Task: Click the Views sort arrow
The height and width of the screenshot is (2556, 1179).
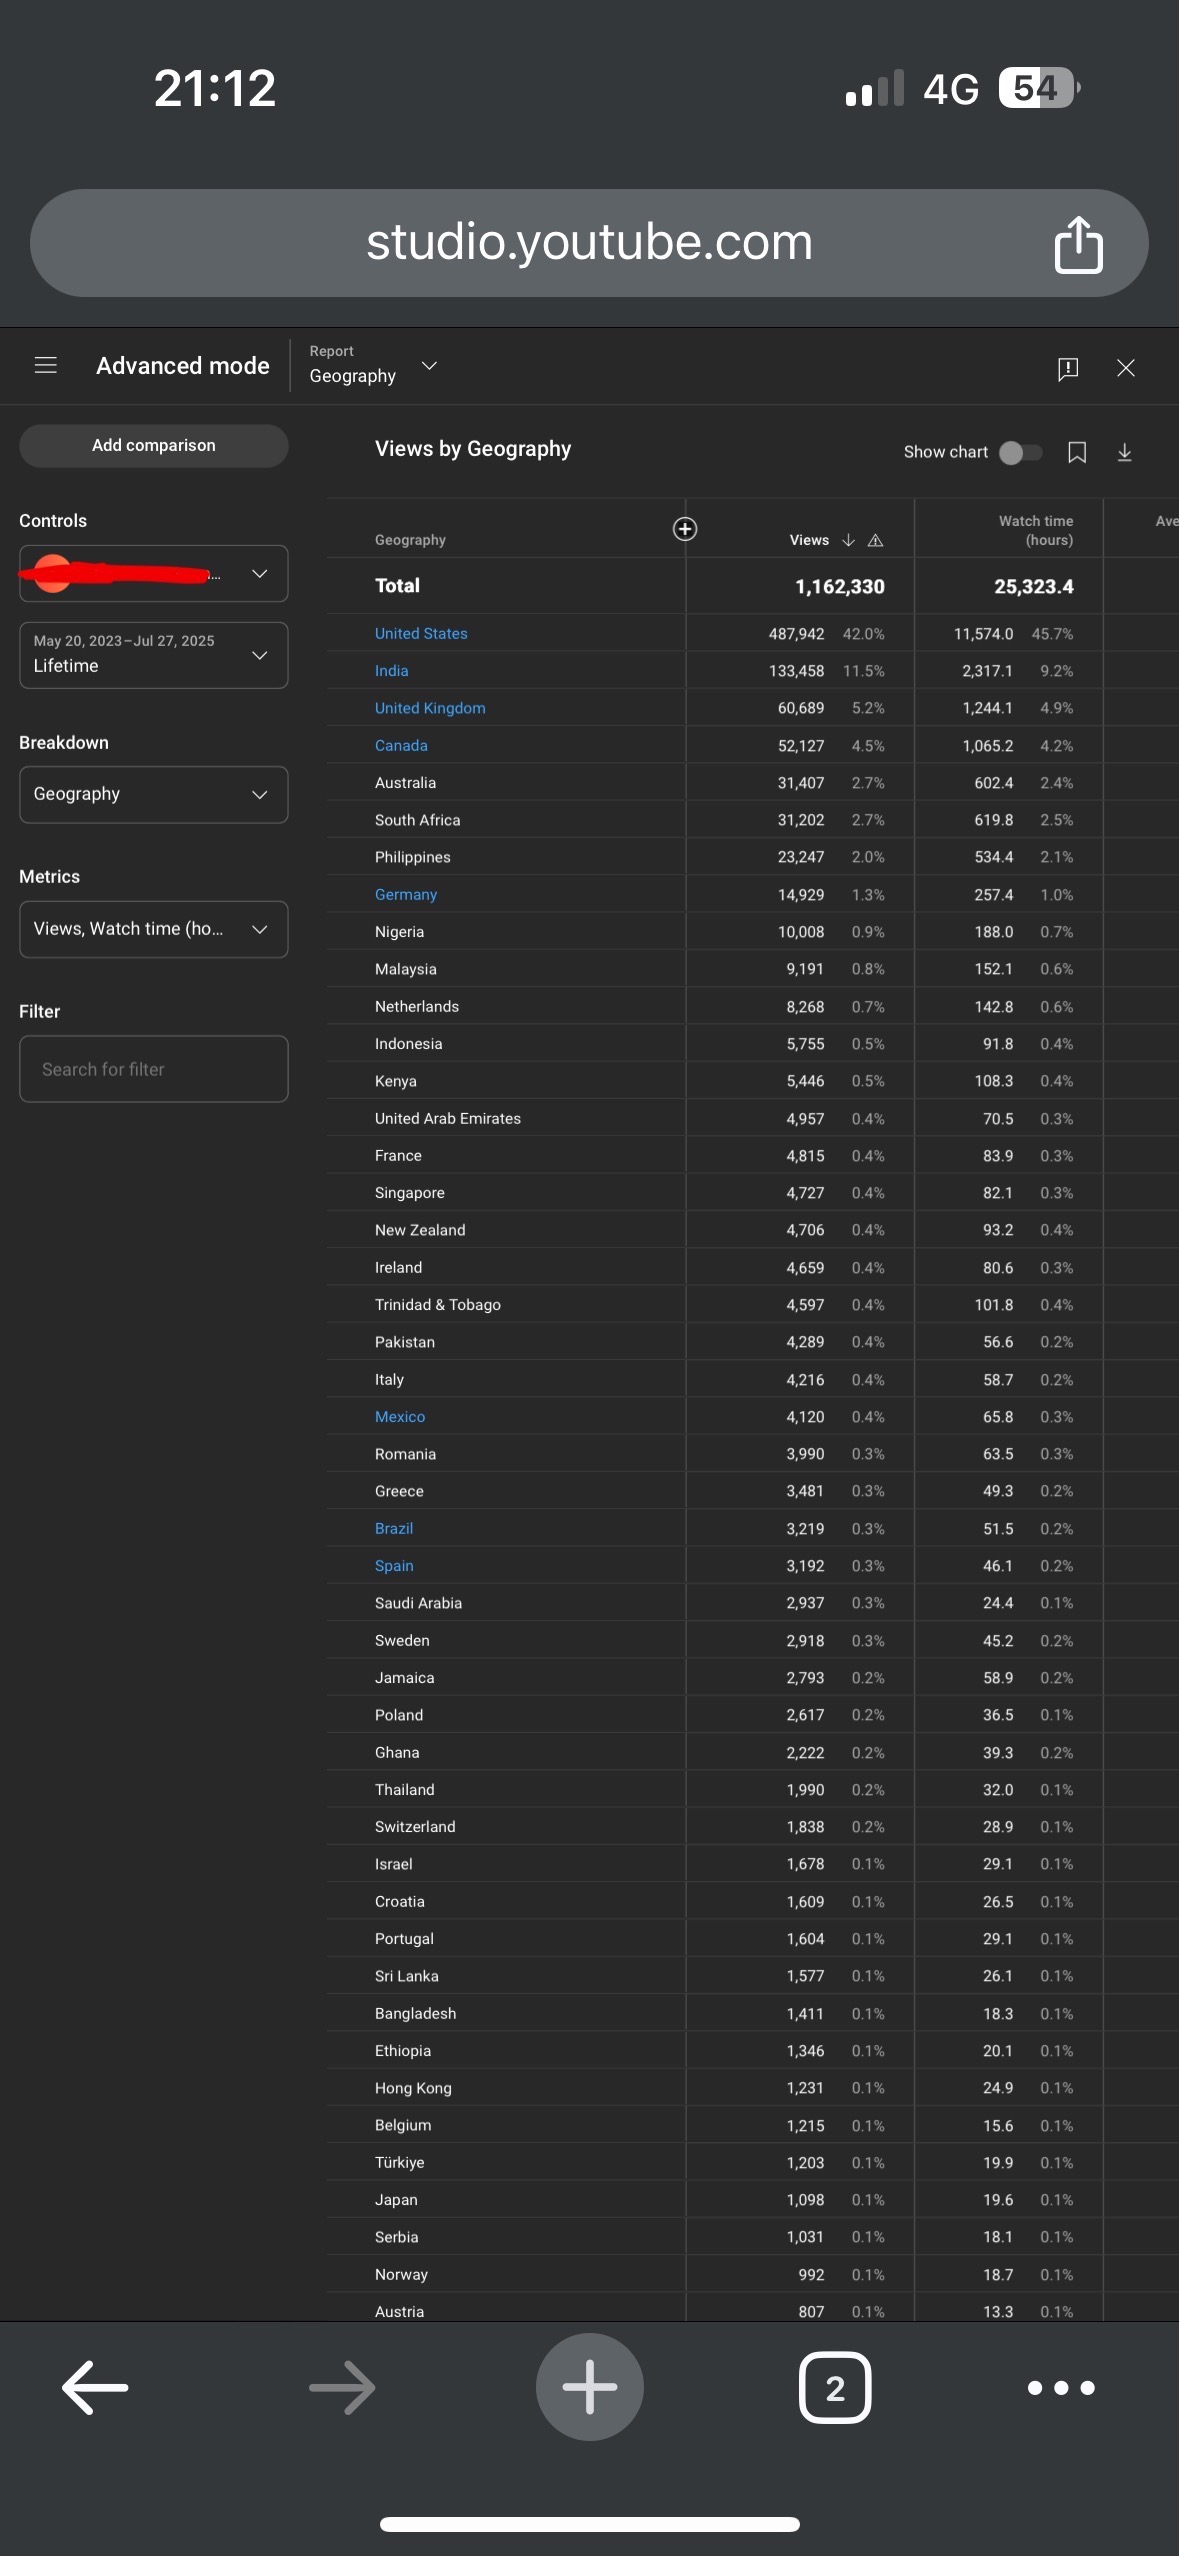Action: [x=848, y=540]
